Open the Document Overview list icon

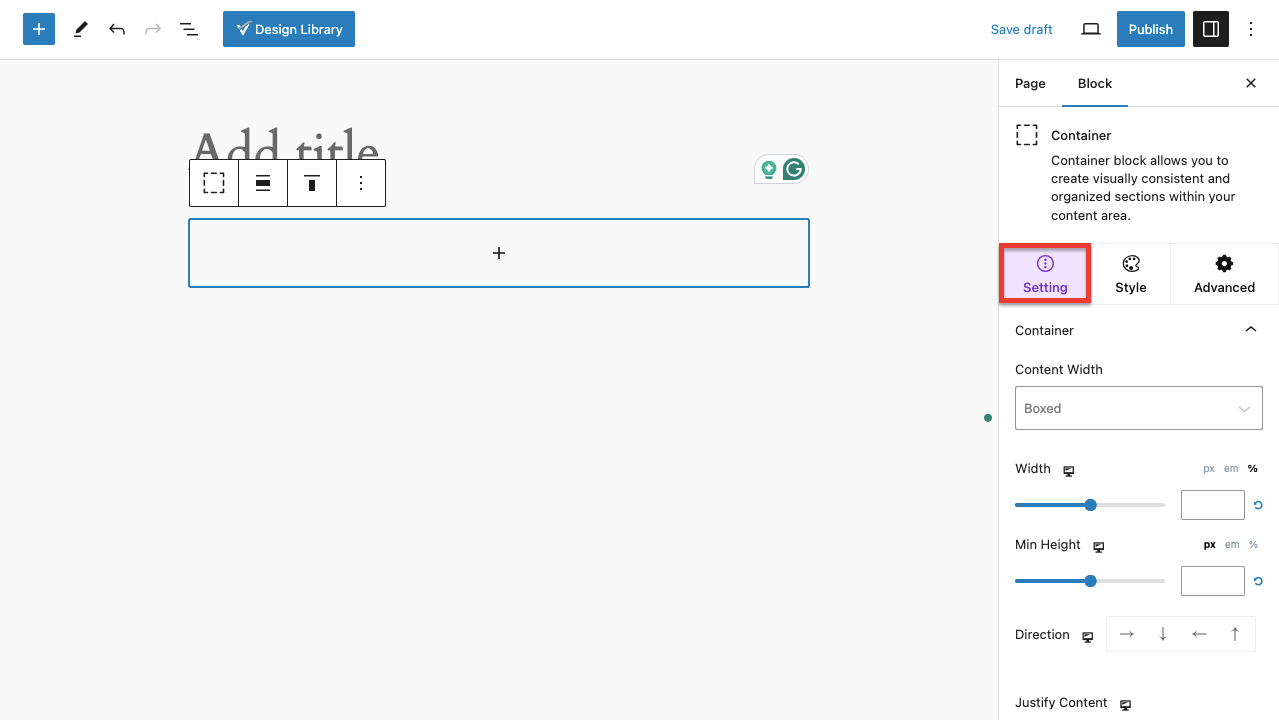188,29
